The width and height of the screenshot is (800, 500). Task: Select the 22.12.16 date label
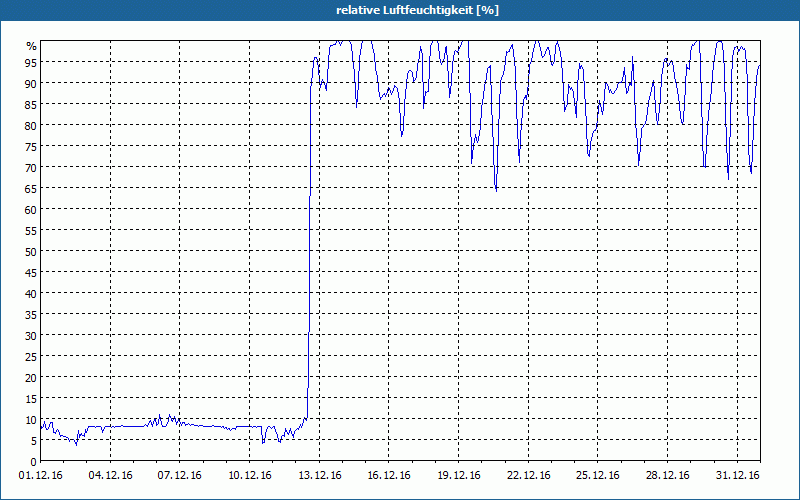tap(529, 476)
